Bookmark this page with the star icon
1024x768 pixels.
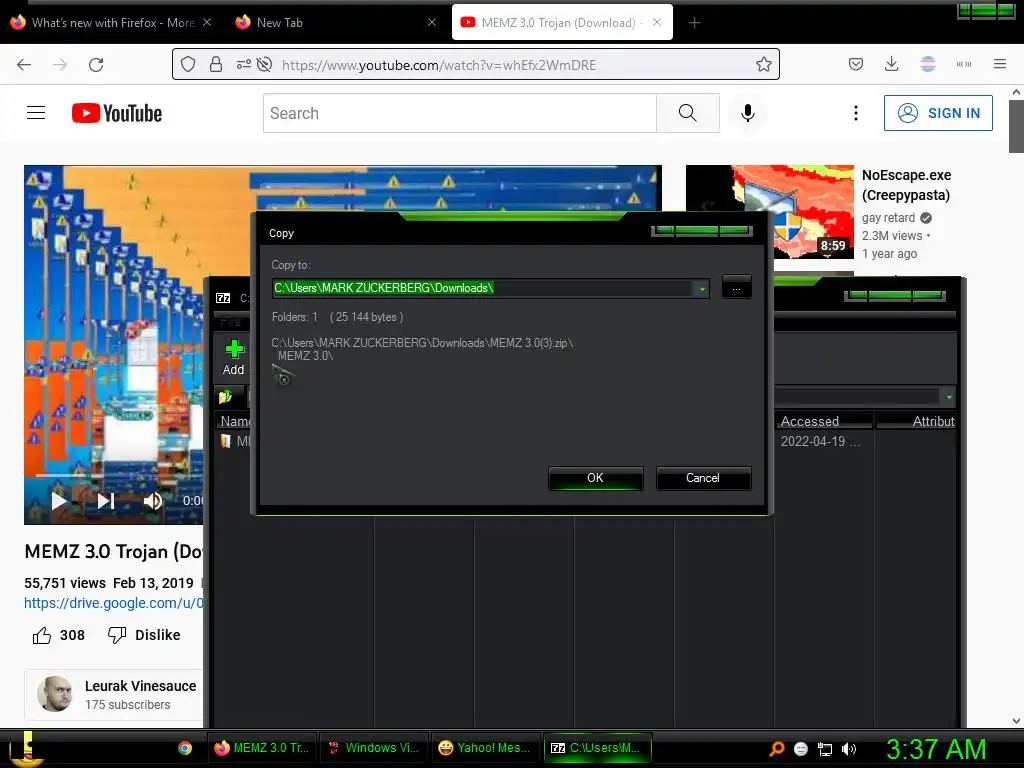pos(763,64)
